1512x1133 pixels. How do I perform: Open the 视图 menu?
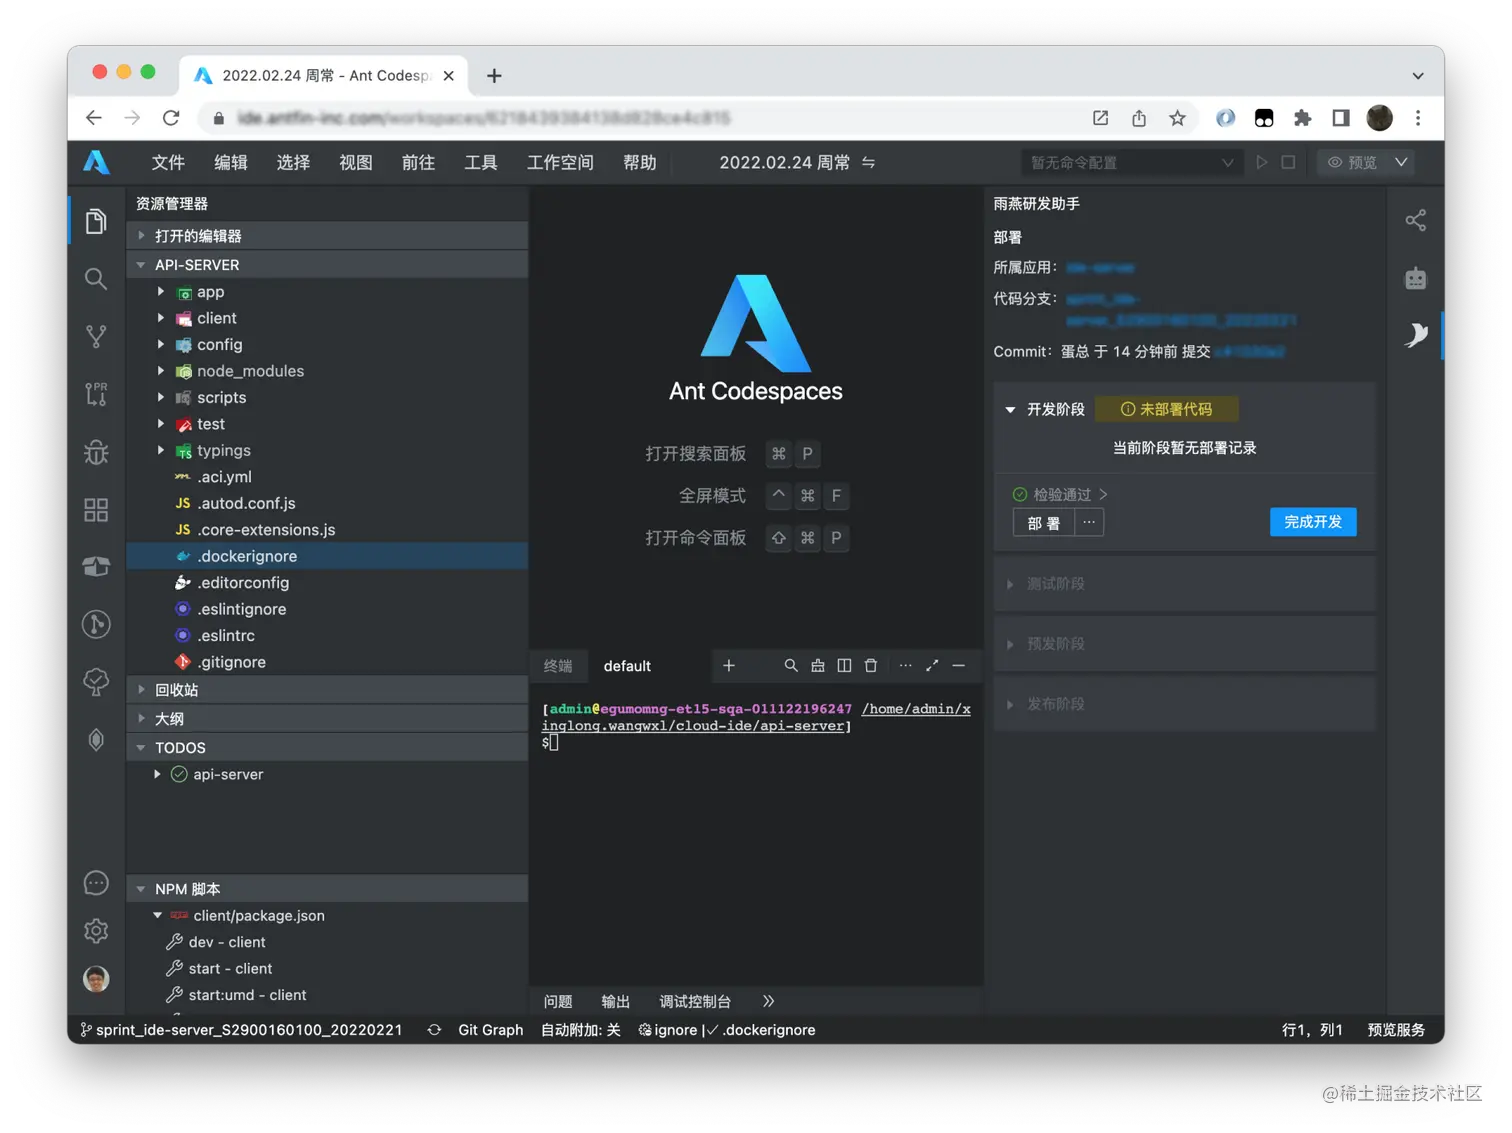355,162
